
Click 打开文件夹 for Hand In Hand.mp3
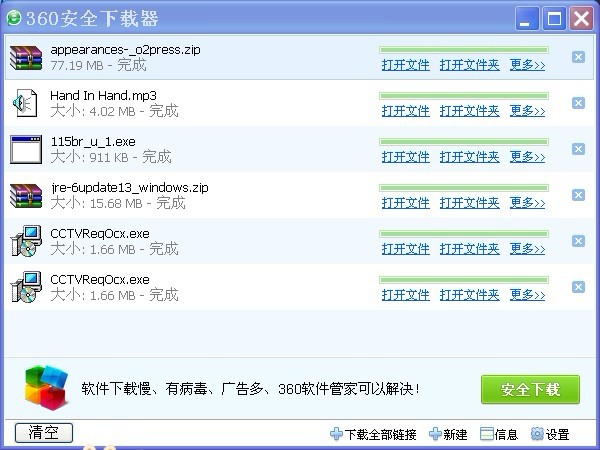470,111
